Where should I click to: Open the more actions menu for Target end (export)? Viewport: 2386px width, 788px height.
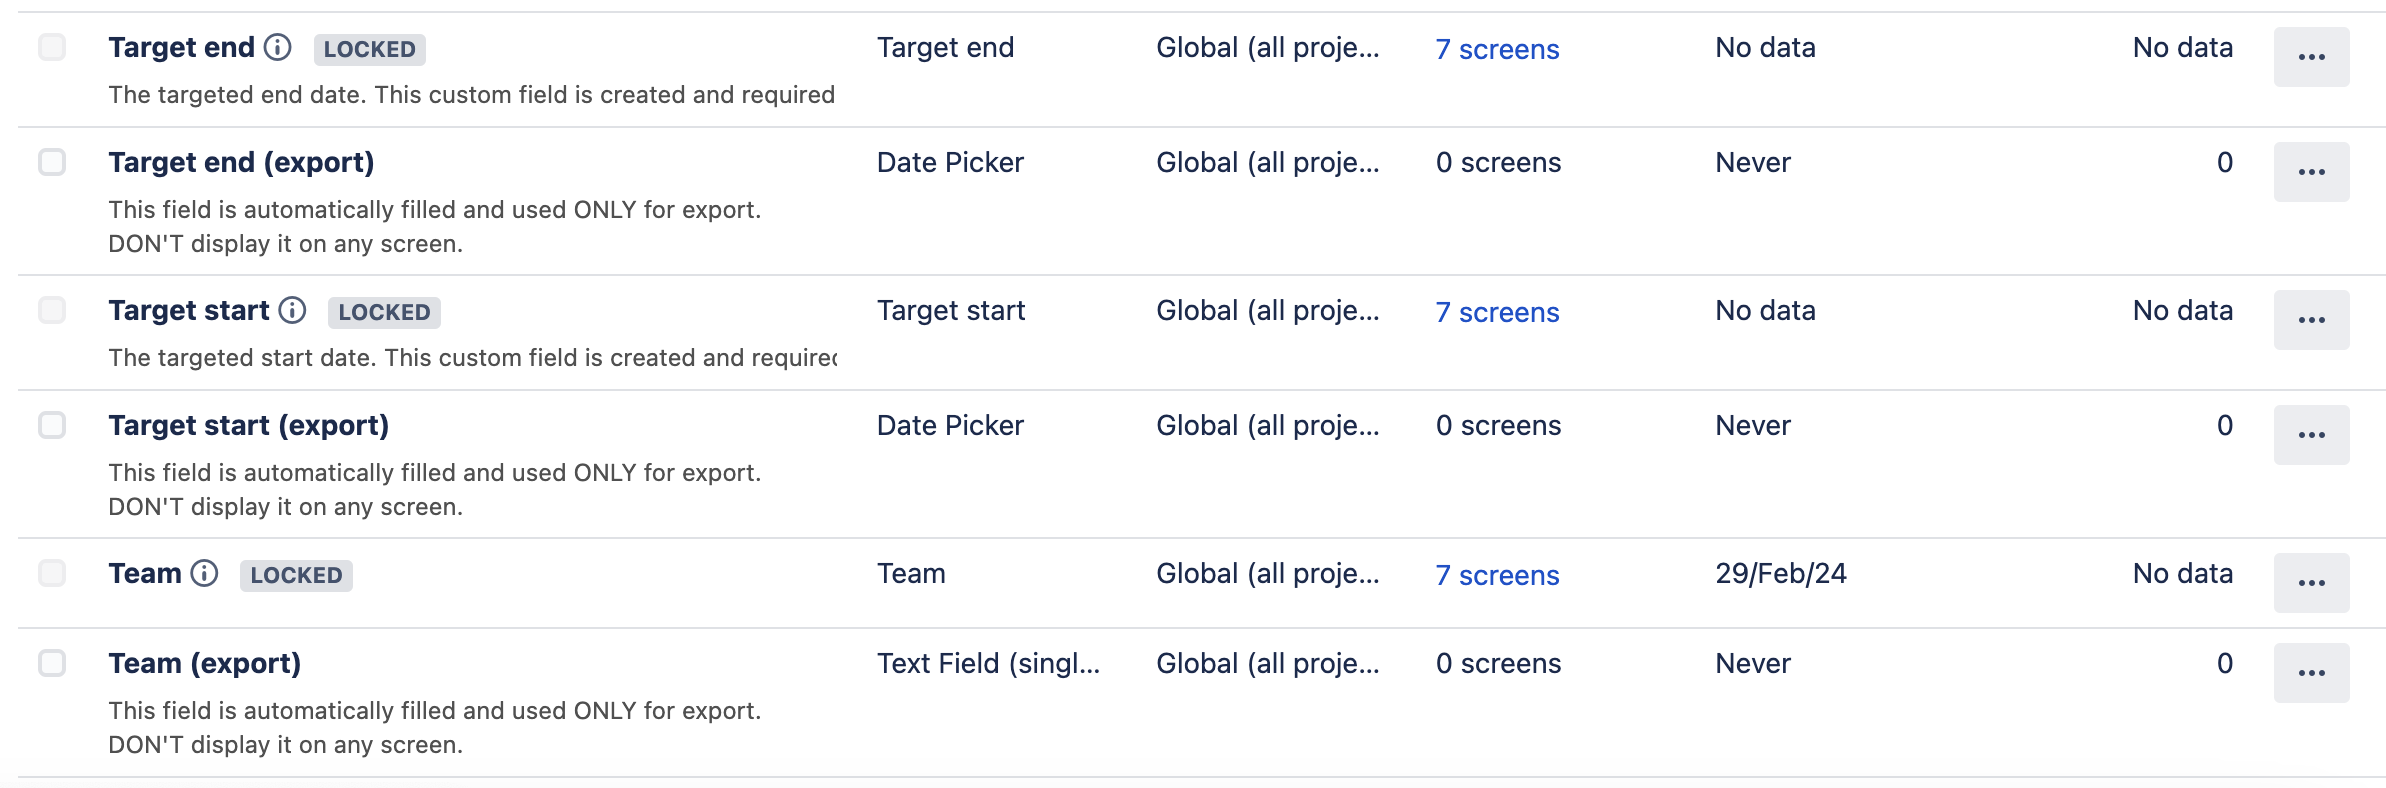(2311, 172)
